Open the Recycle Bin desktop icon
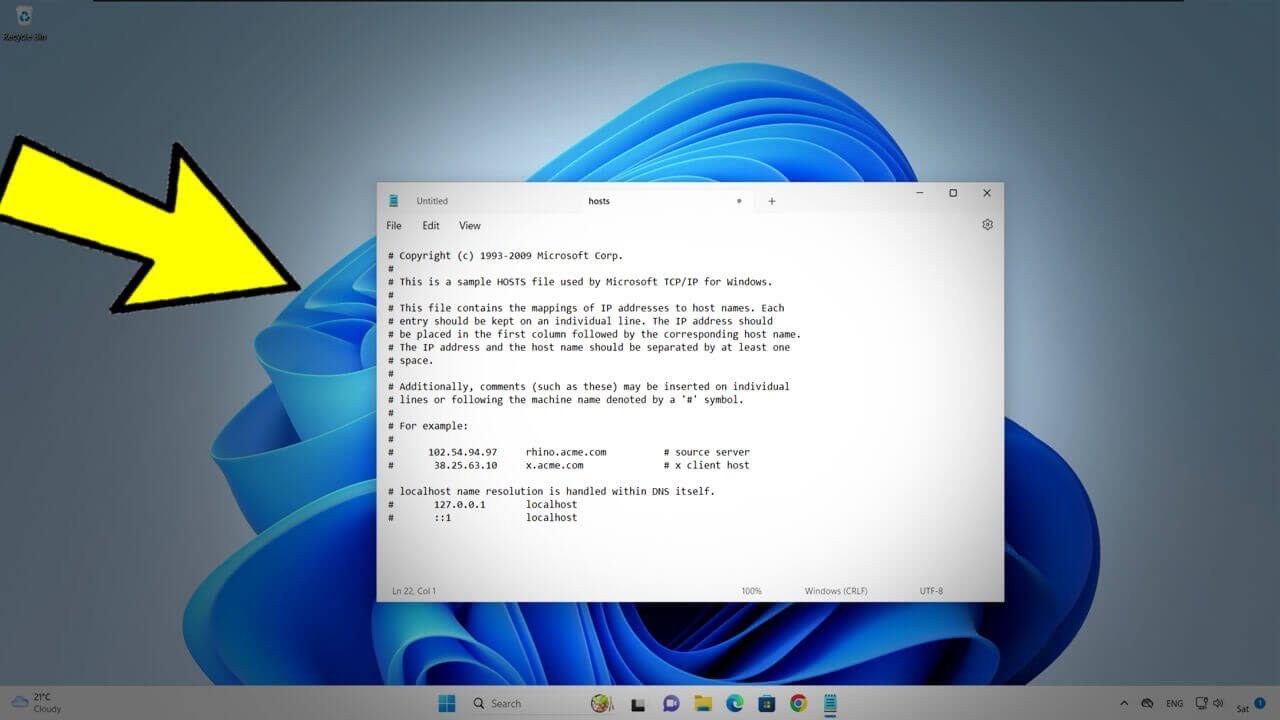The image size is (1280, 720). 24,23
